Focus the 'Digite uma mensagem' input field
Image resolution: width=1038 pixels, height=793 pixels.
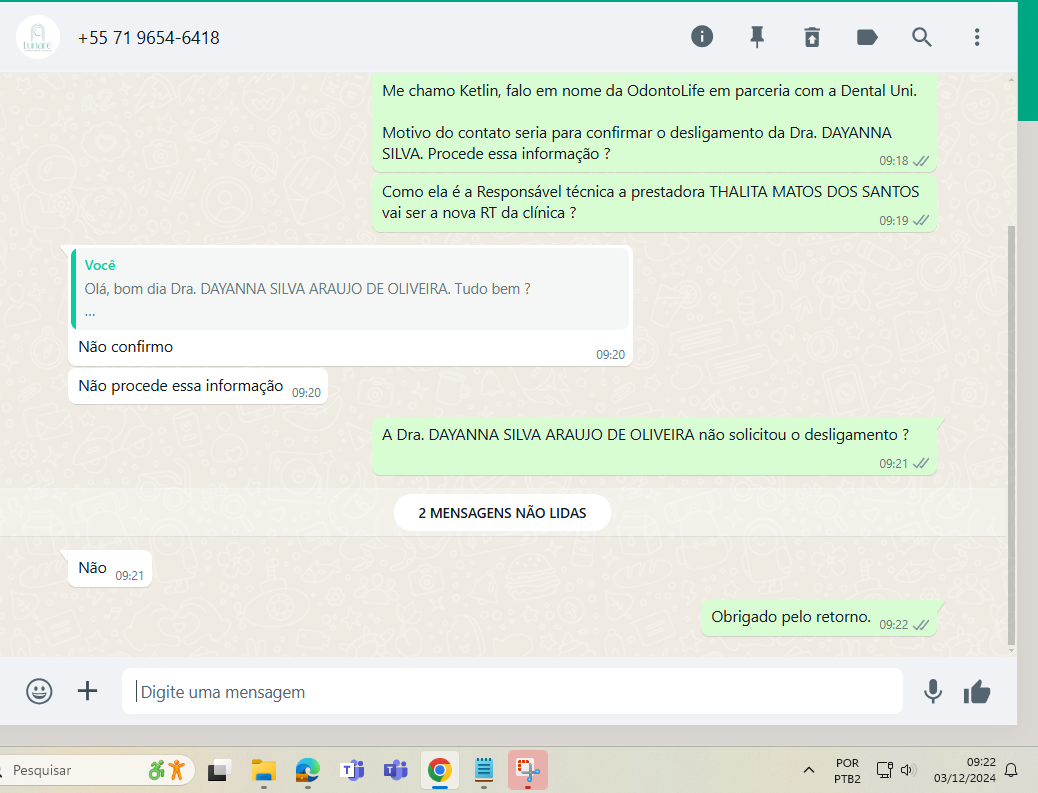pyautogui.click(x=512, y=691)
